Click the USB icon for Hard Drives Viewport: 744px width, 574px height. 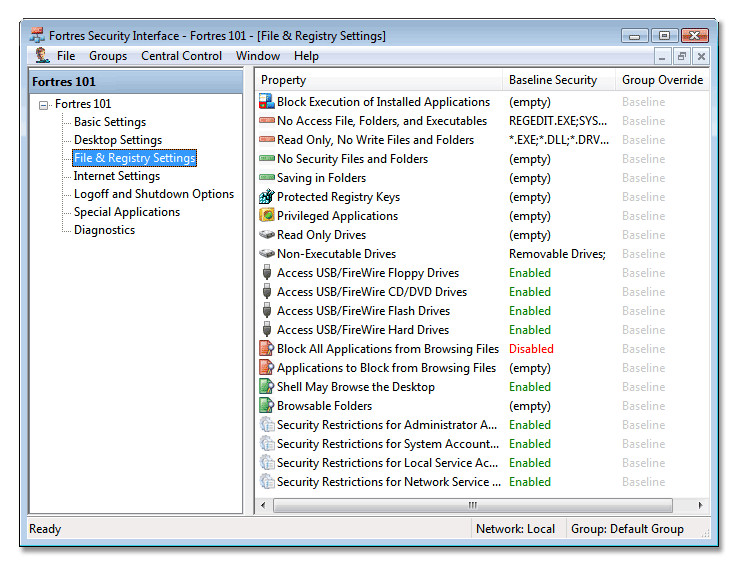click(x=267, y=329)
